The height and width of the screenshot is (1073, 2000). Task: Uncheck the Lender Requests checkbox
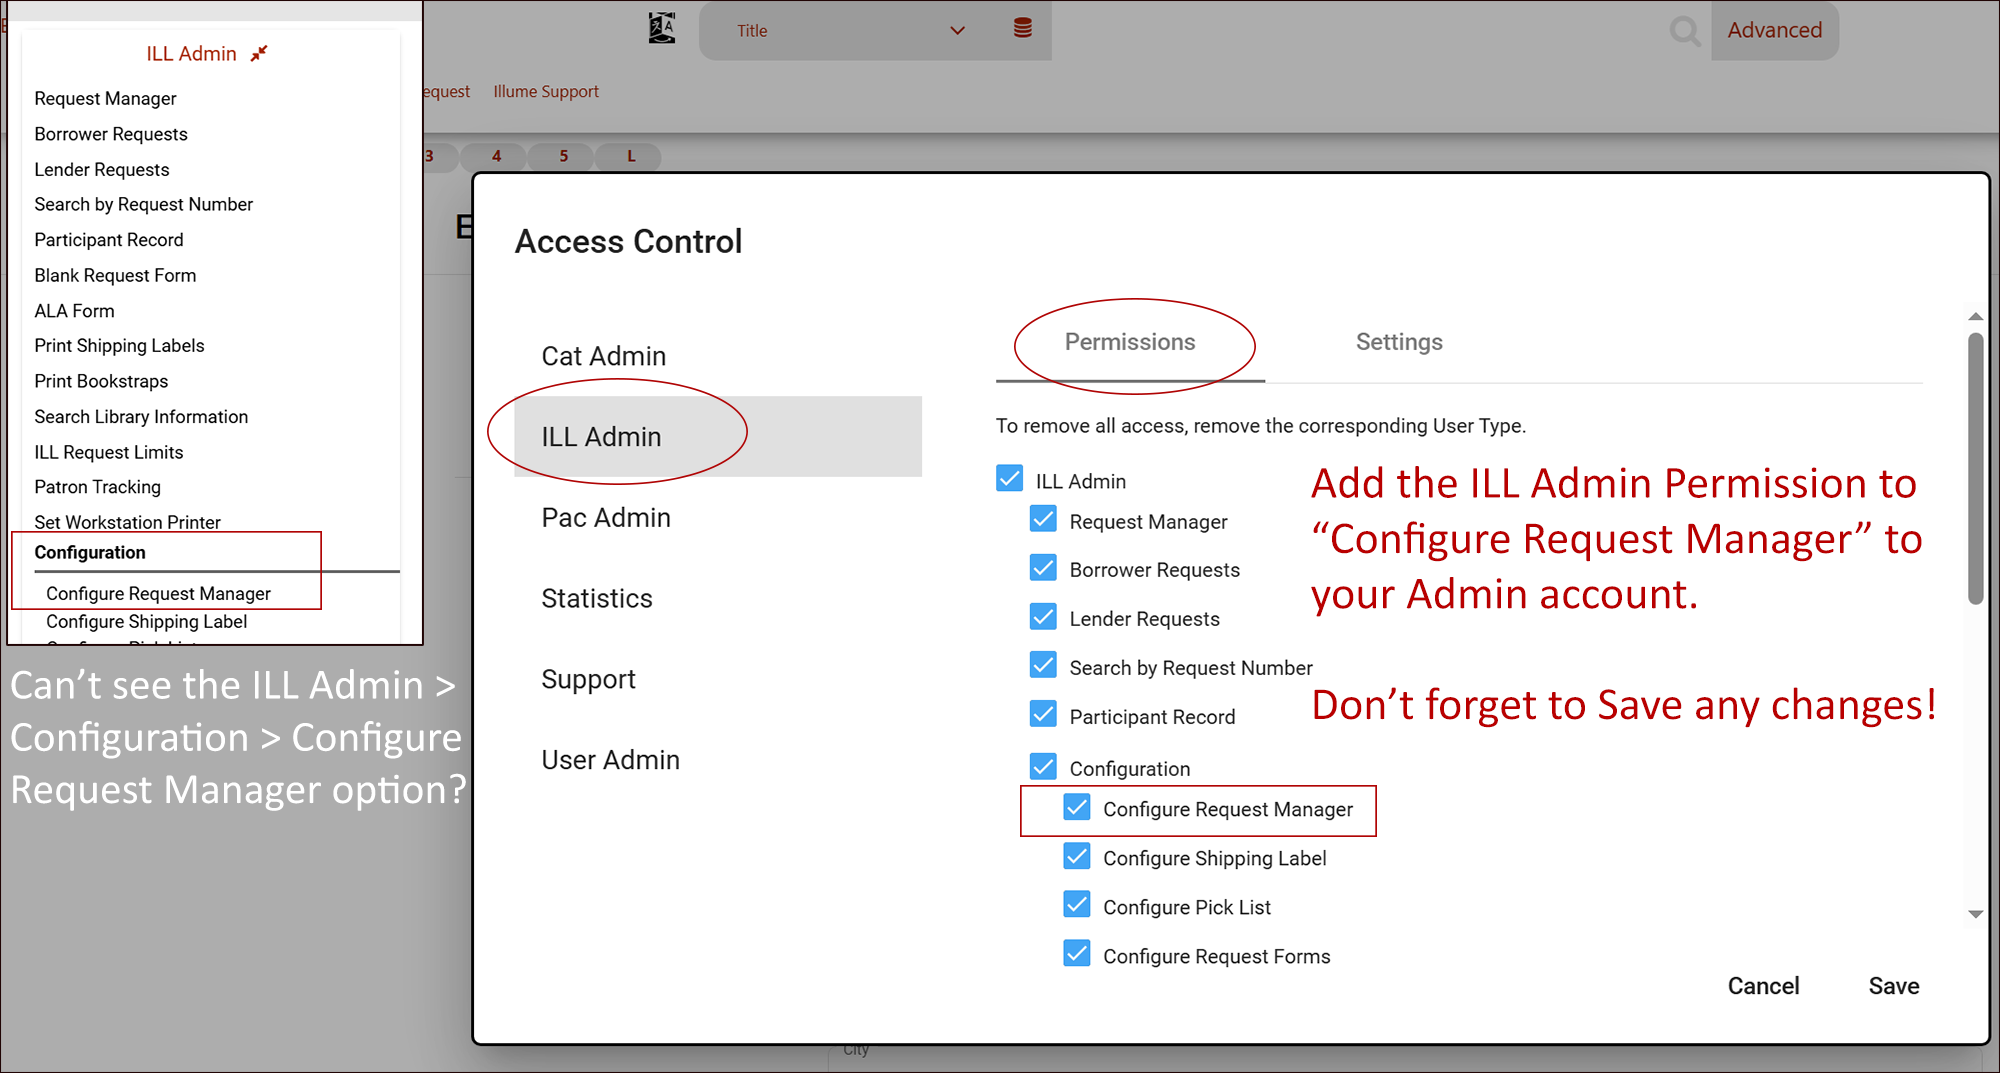point(1043,616)
